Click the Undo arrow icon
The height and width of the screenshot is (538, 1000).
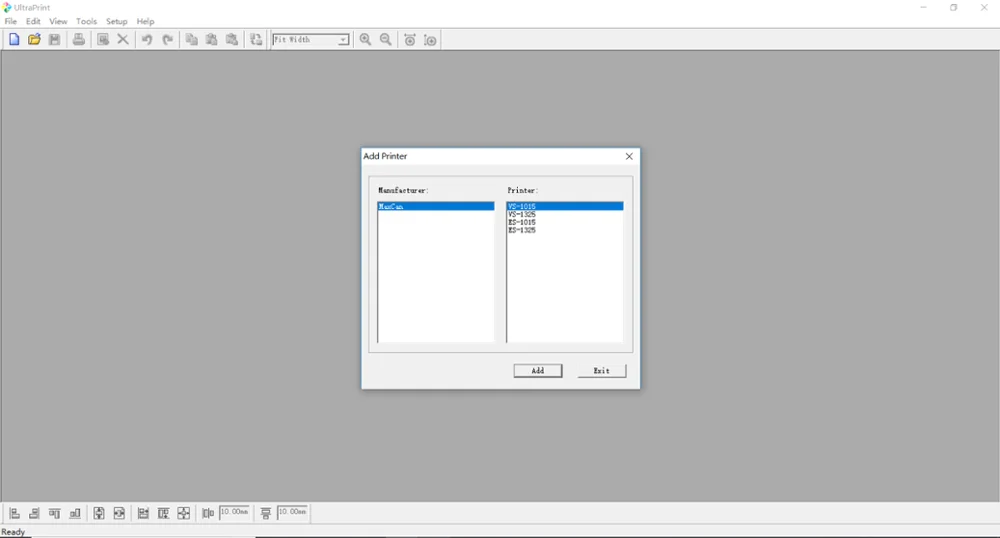click(x=147, y=40)
